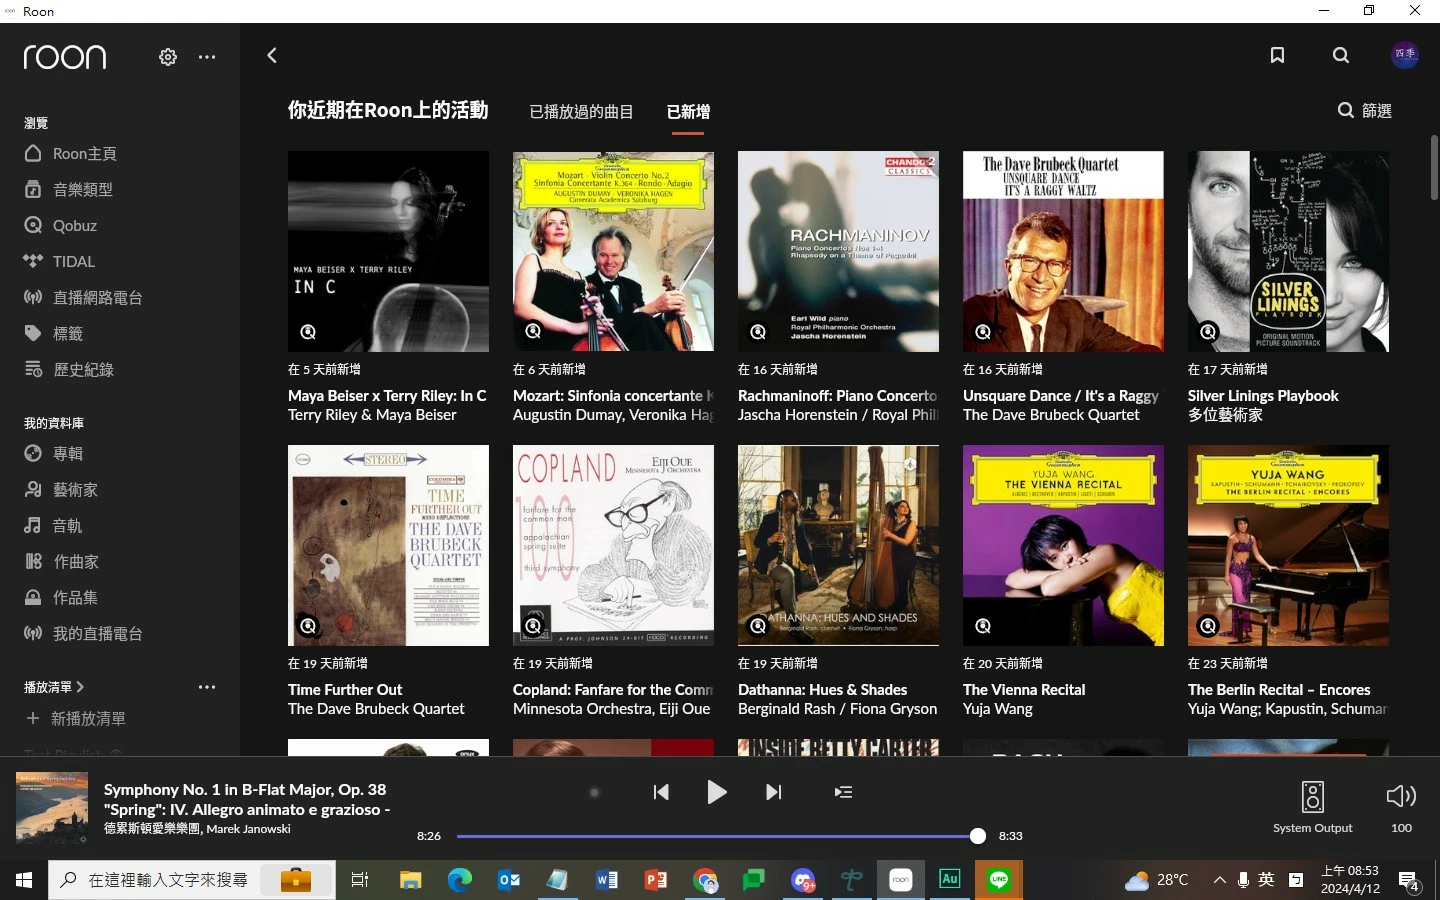Open the playlists section more options dots
This screenshot has height=900, width=1440.
pyautogui.click(x=207, y=687)
